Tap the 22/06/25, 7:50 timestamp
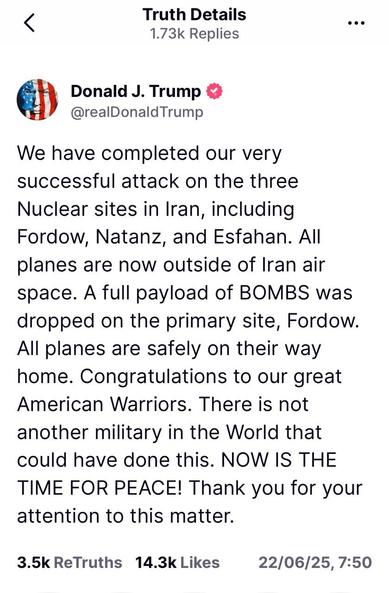The height and width of the screenshot is (593, 389). (x=315, y=562)
